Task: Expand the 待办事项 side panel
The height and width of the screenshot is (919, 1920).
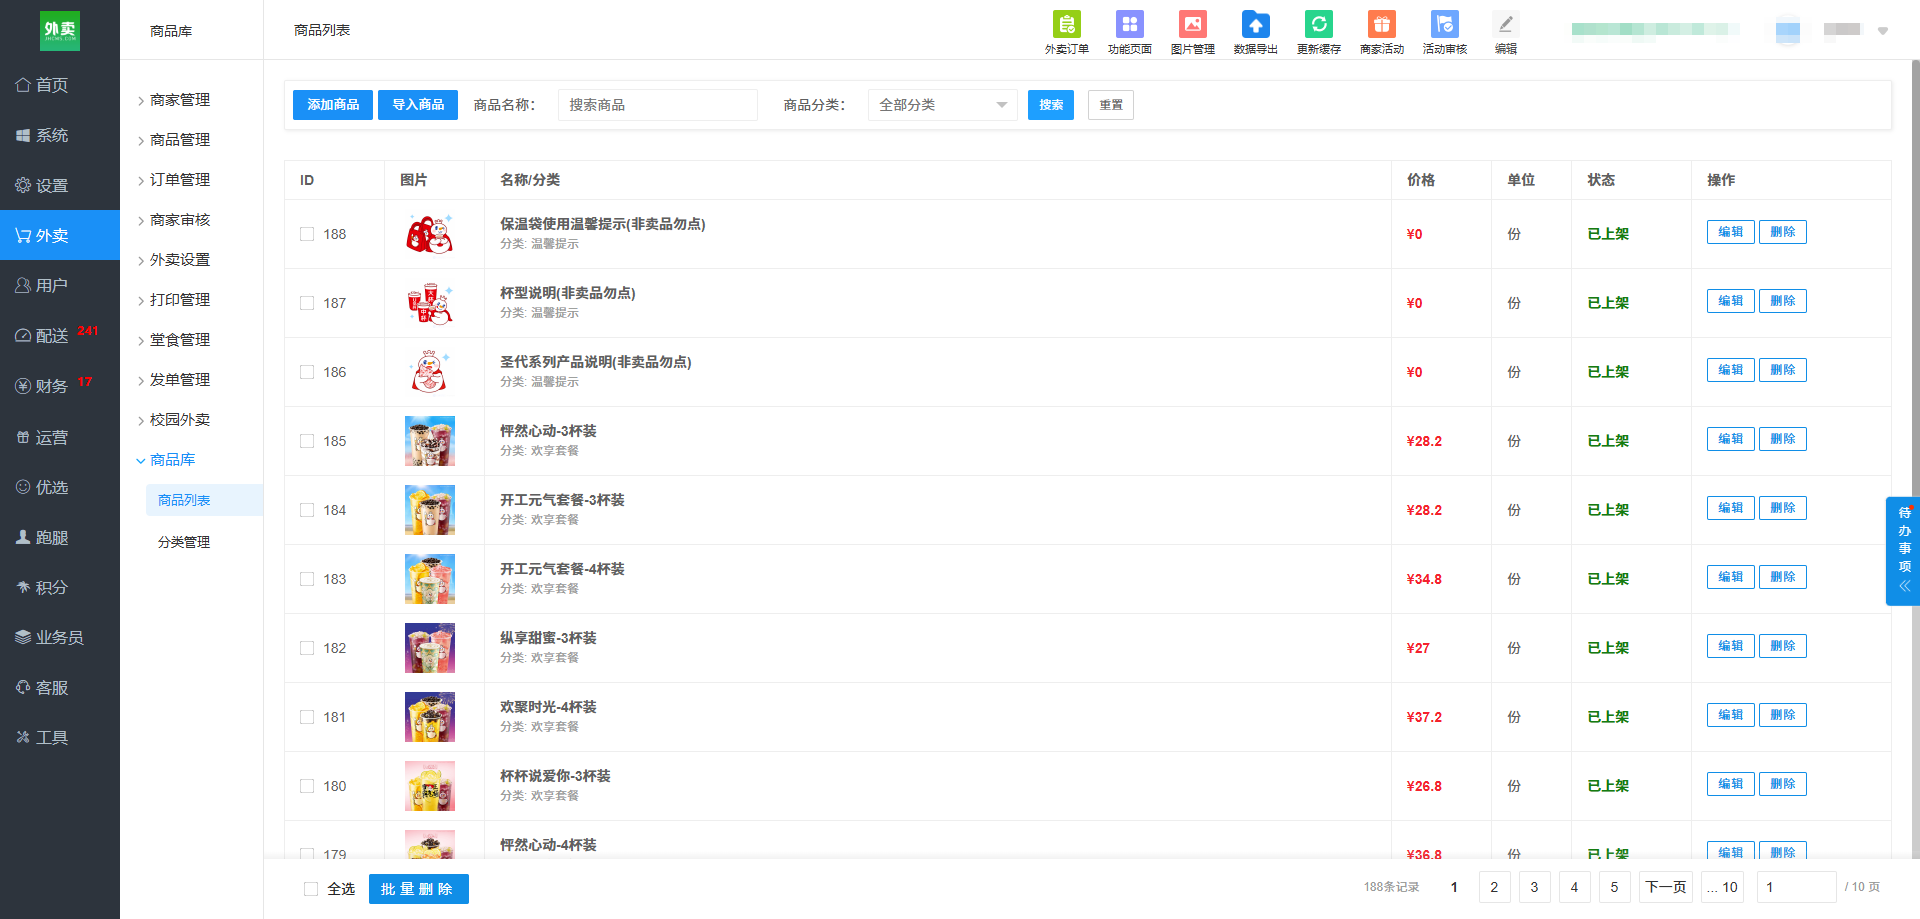Action: (1904, 551)
